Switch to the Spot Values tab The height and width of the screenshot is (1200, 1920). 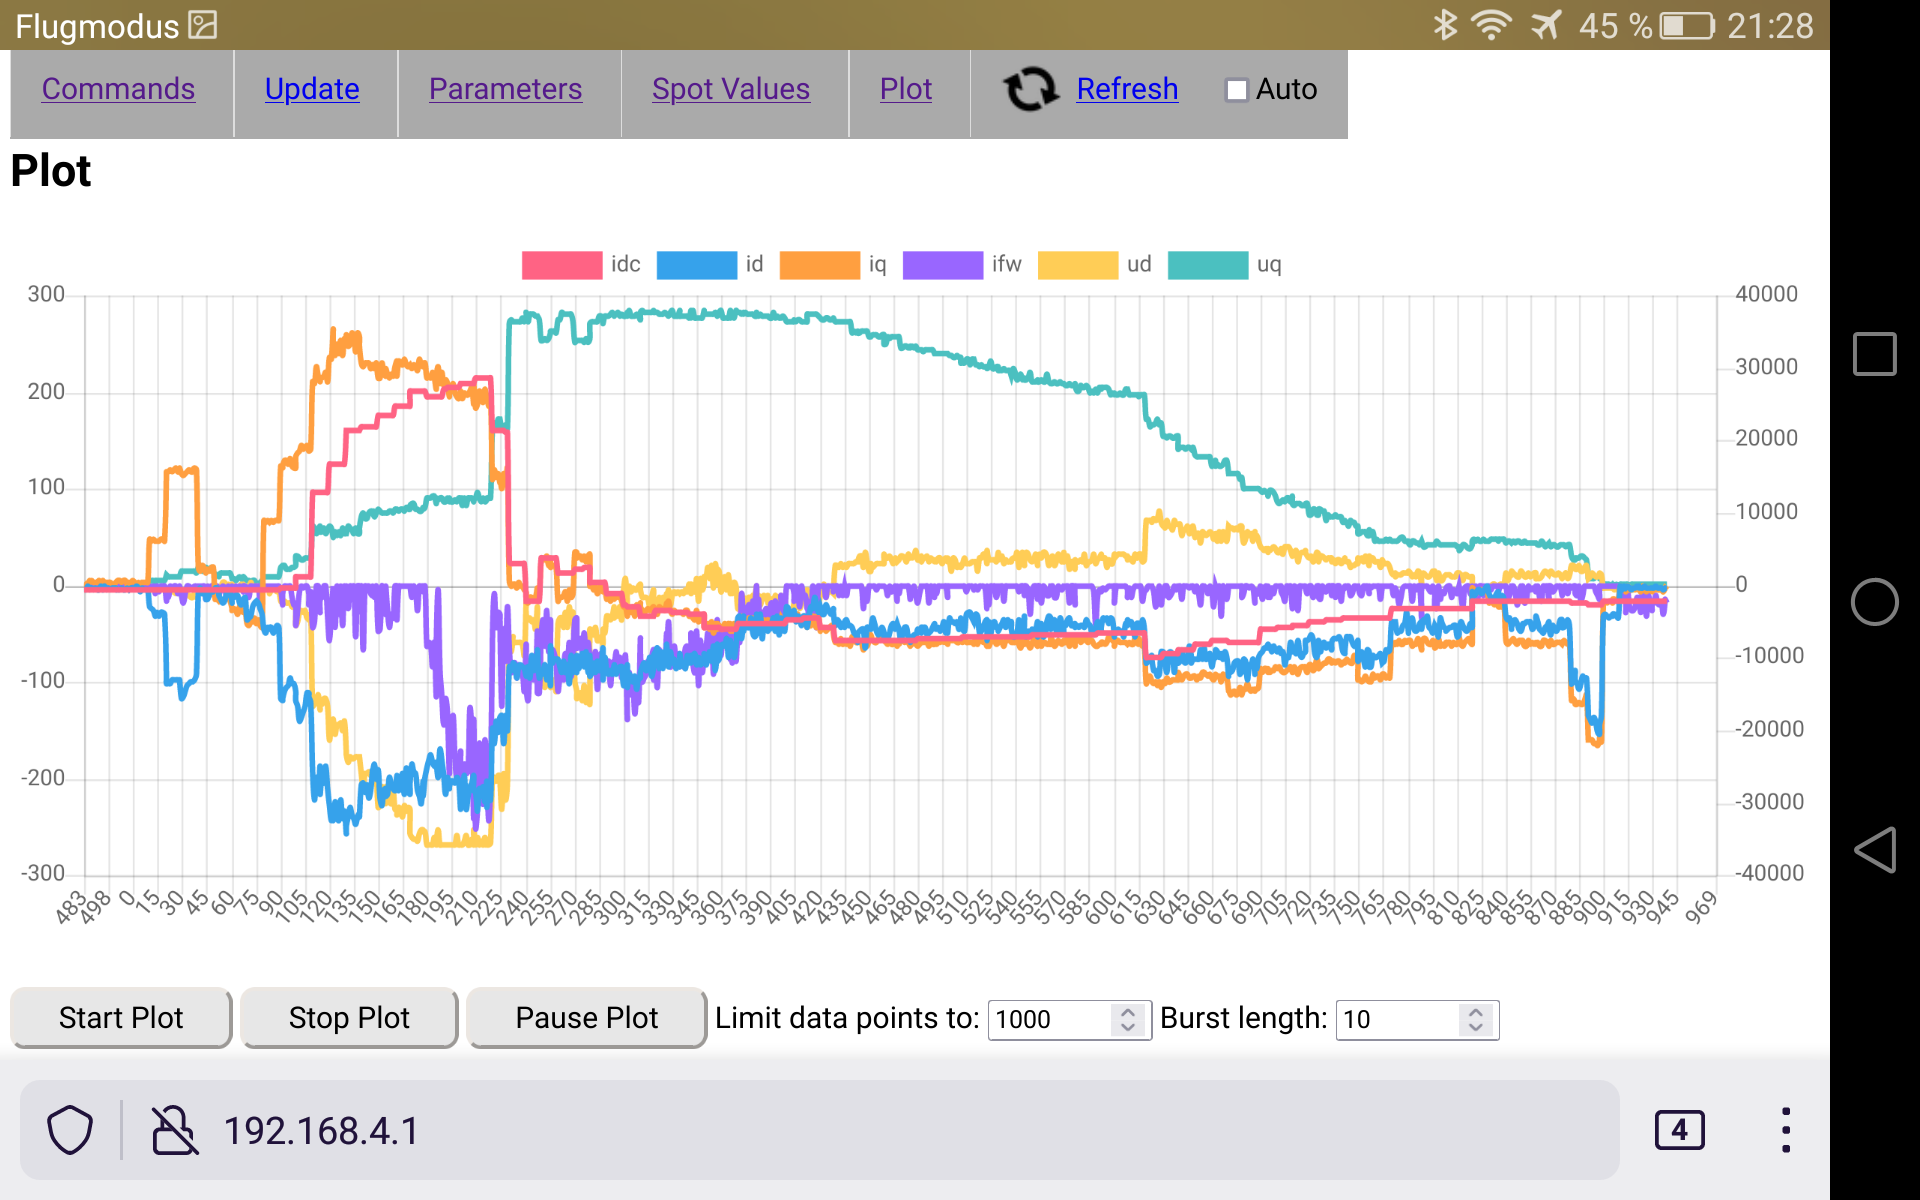coord(730,89)
